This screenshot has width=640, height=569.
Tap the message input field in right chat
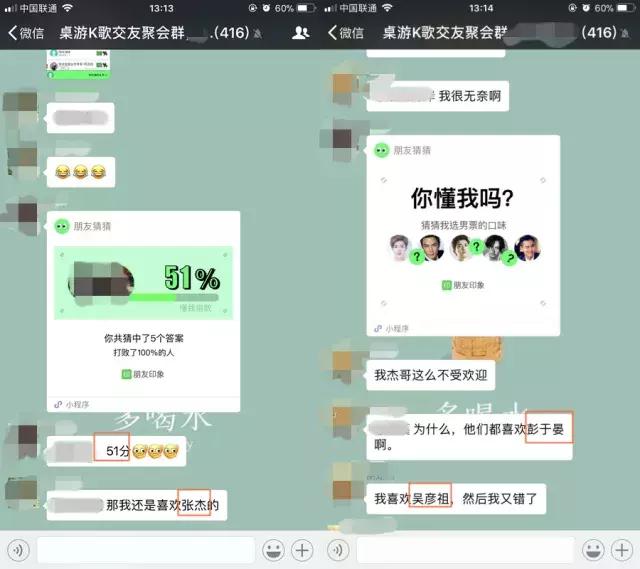465,550
